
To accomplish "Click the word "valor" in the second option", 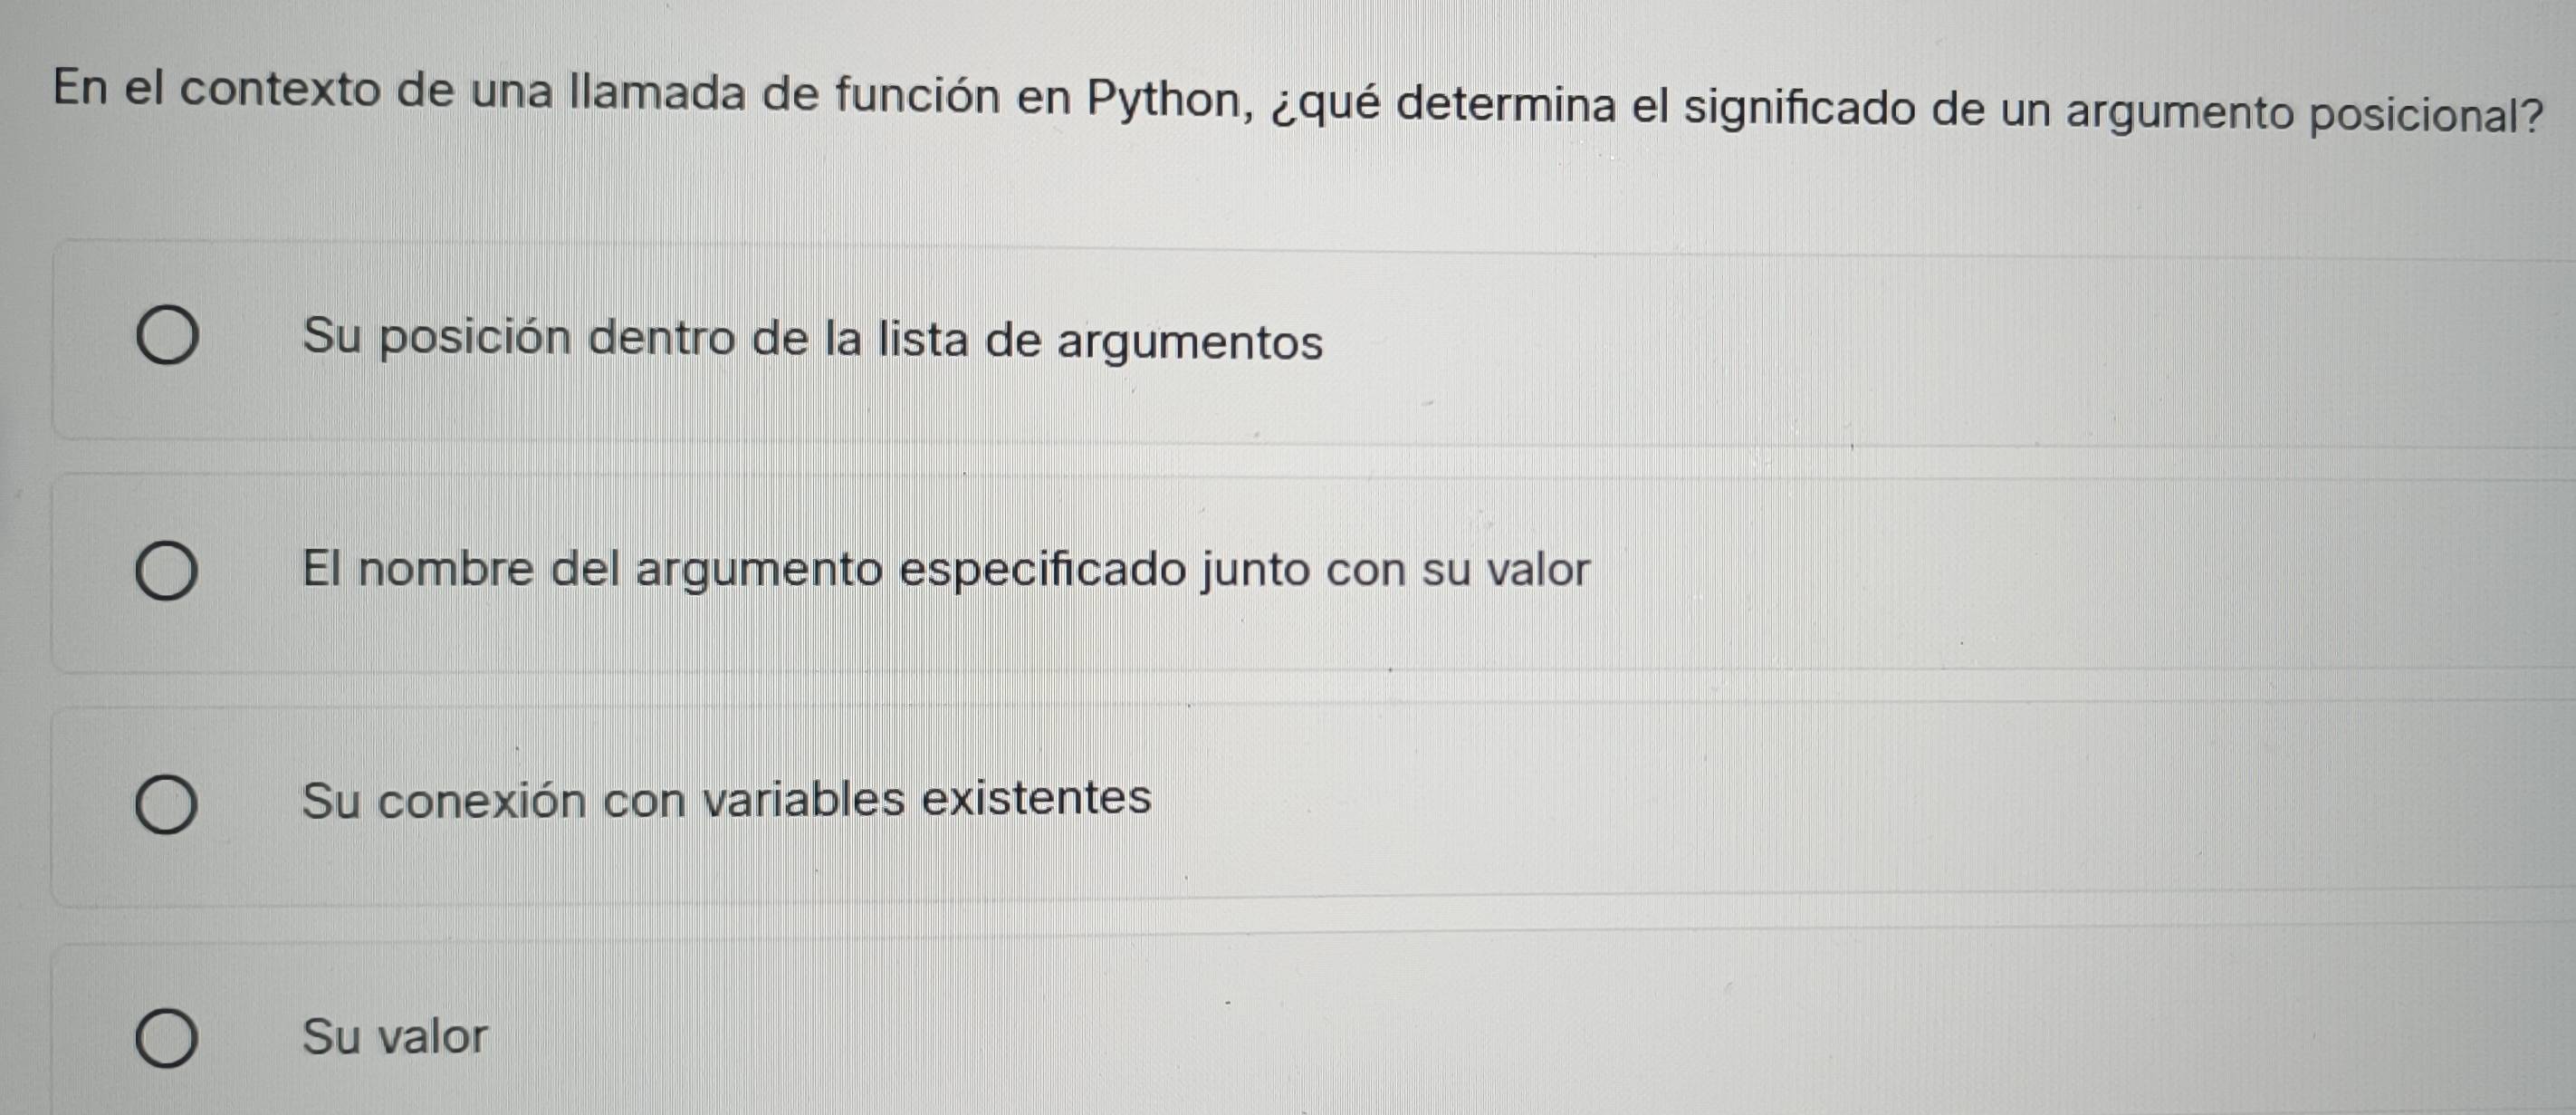I will [1538, 570].
